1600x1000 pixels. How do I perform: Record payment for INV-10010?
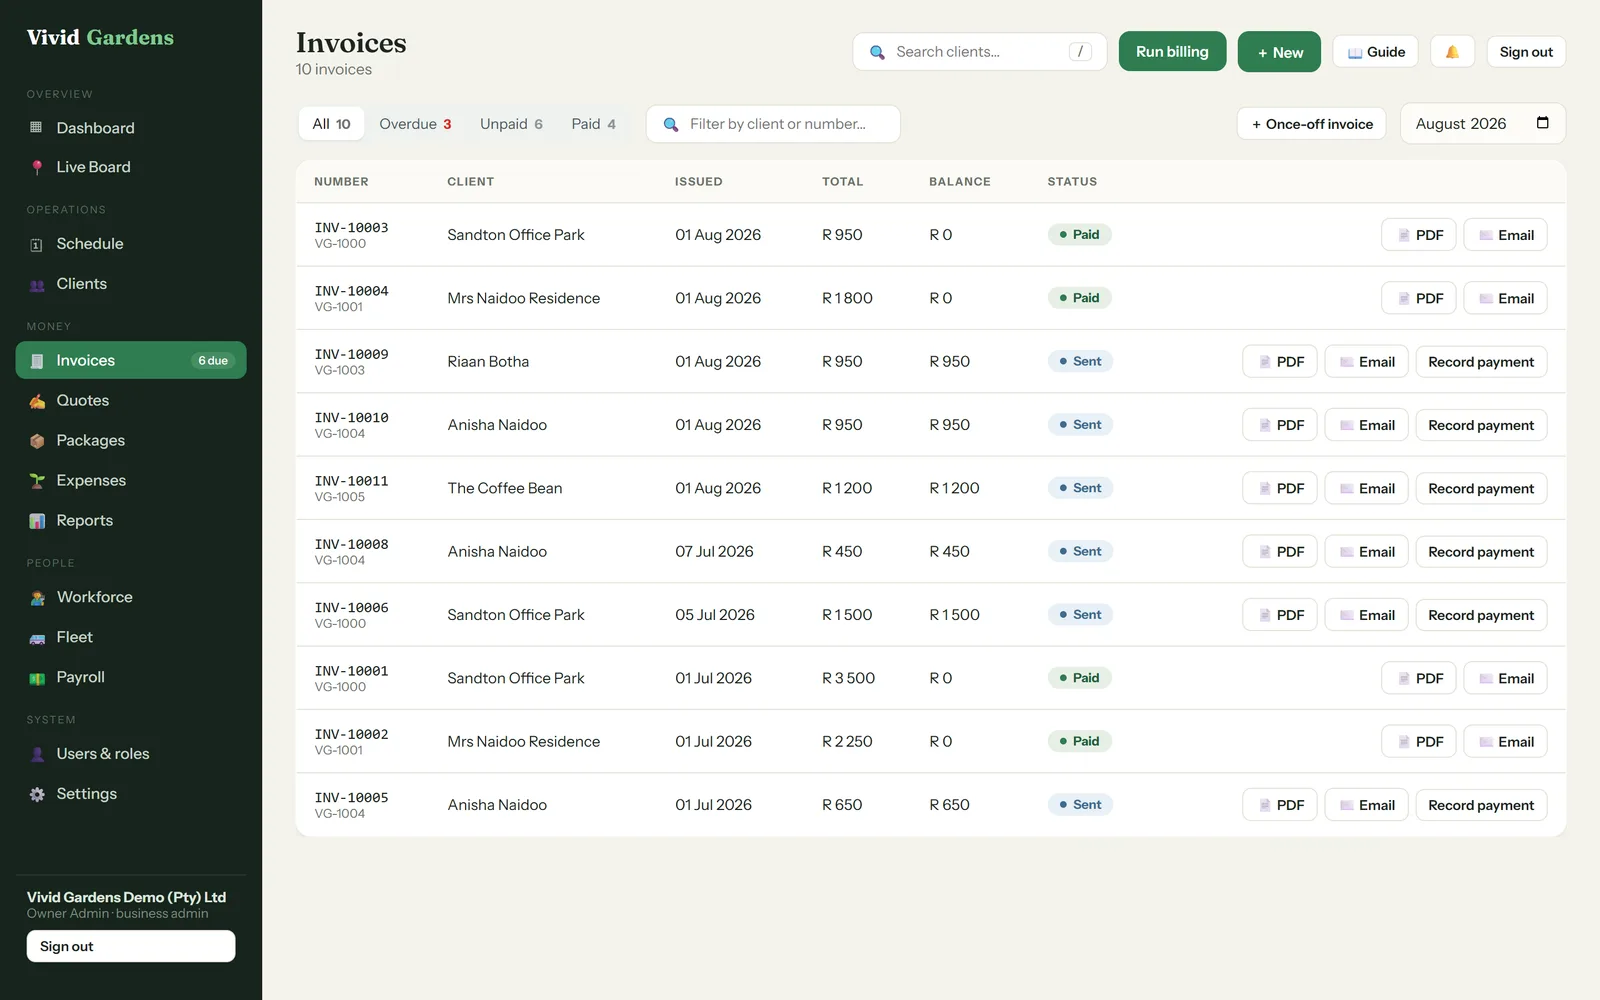click(x=1481, y=425)
